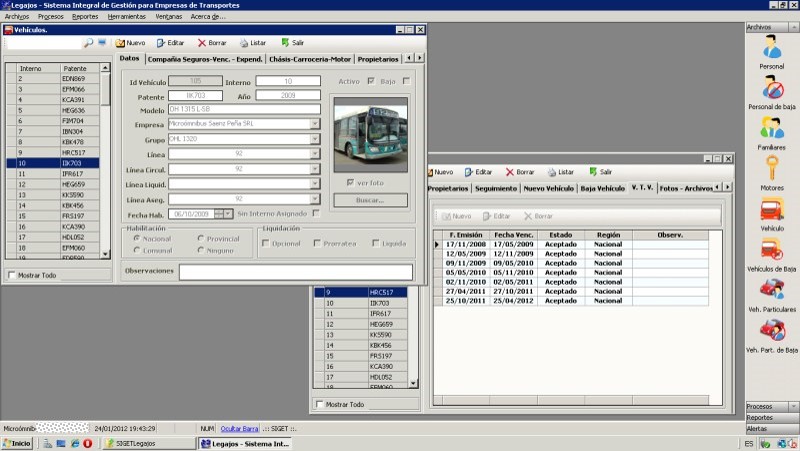Open the Vehículo sidebar icon
Image resolution: width=800 pixels, height=451 pixels.
pyautogui.click(x=771, y=211)
